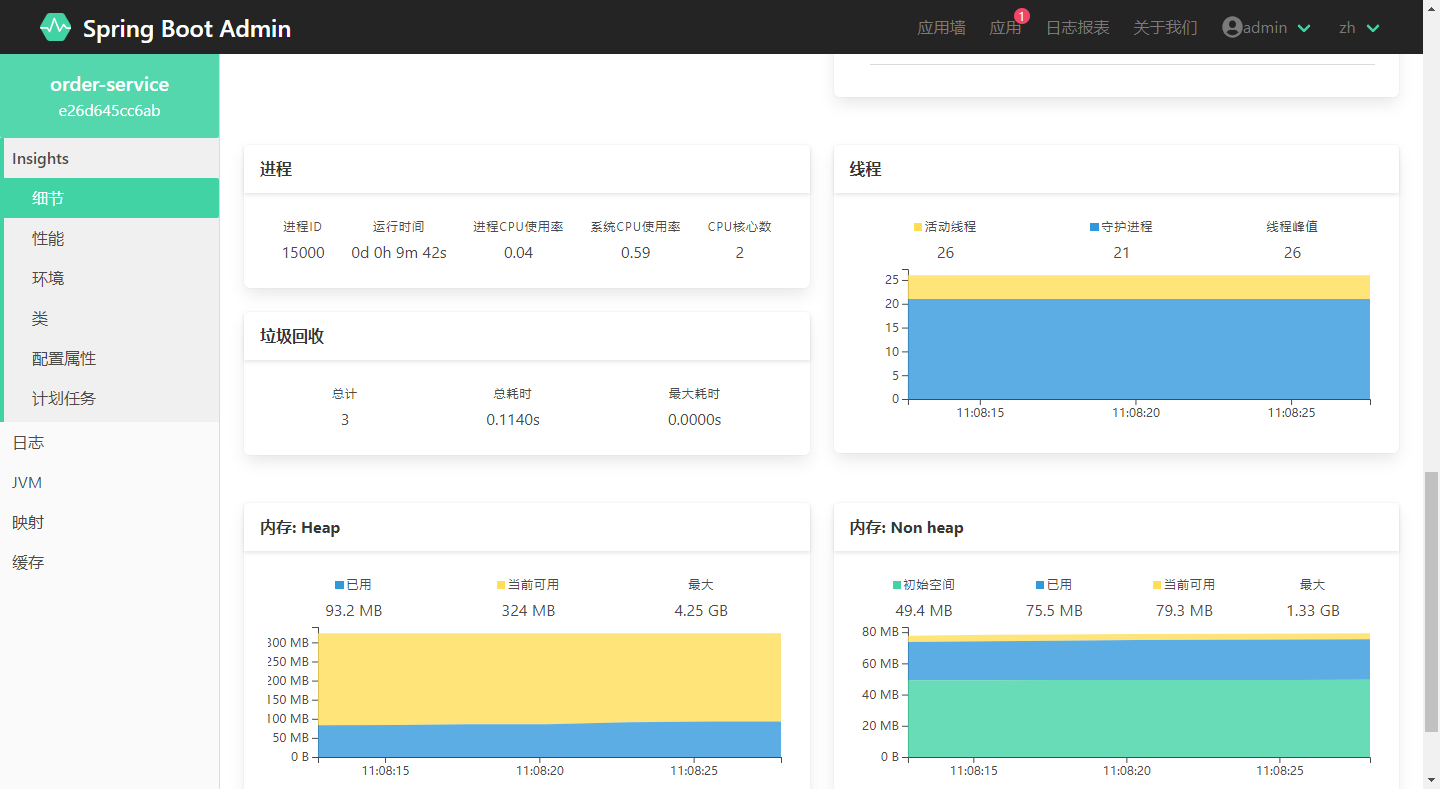
Task: Click the thread chart blue daemon area
Action: (x=1139, y=350)
